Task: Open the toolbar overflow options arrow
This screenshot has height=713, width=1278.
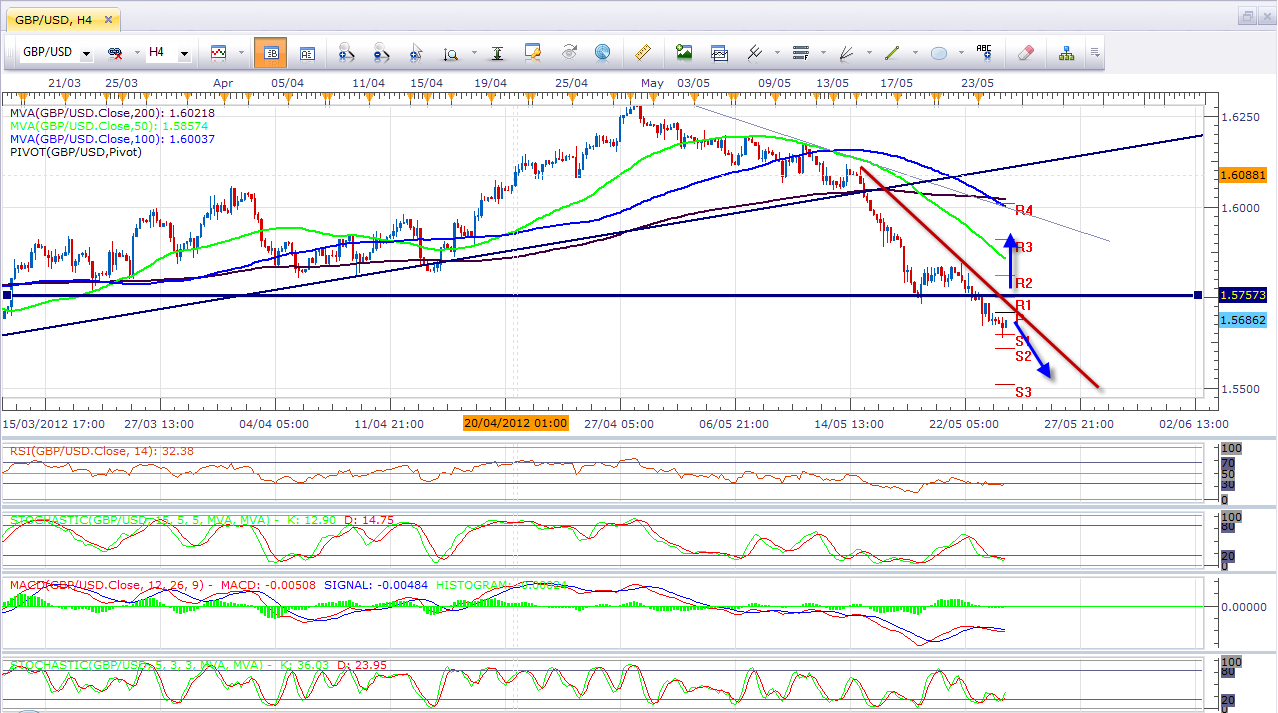Action: [1095, 52]
